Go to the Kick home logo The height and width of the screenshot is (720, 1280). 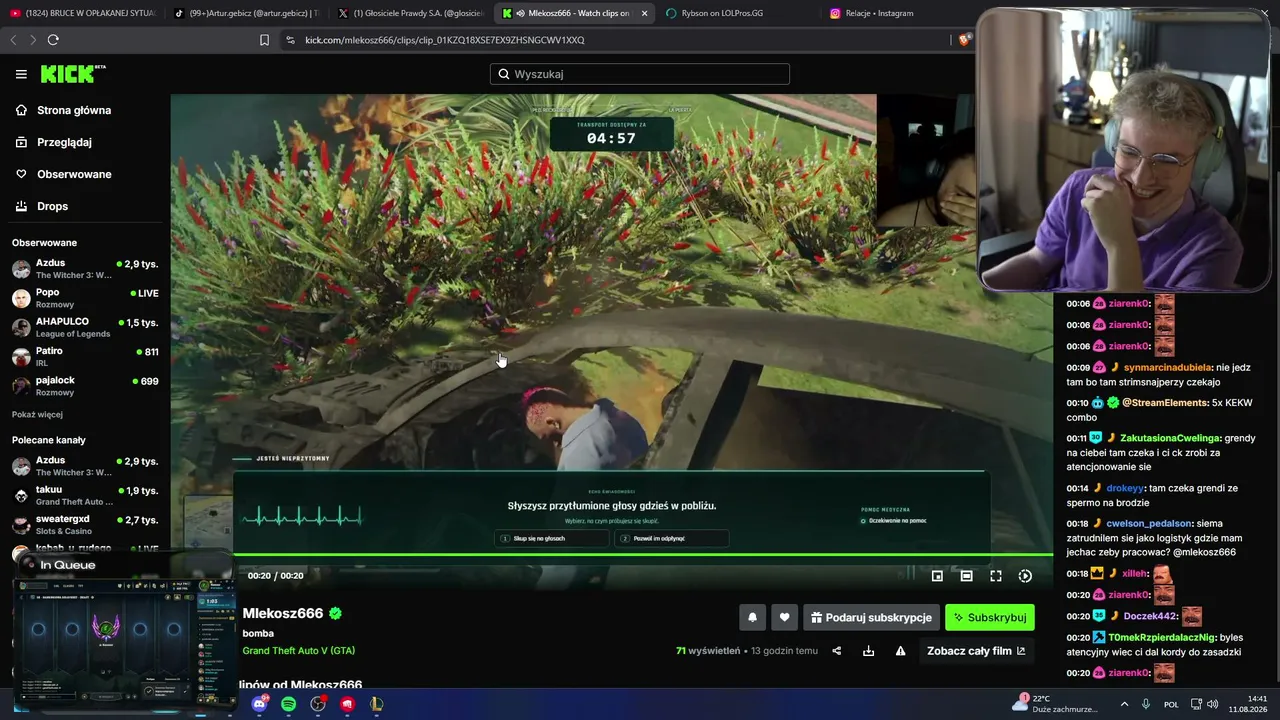pyautogui.click(x=72, y=74)
